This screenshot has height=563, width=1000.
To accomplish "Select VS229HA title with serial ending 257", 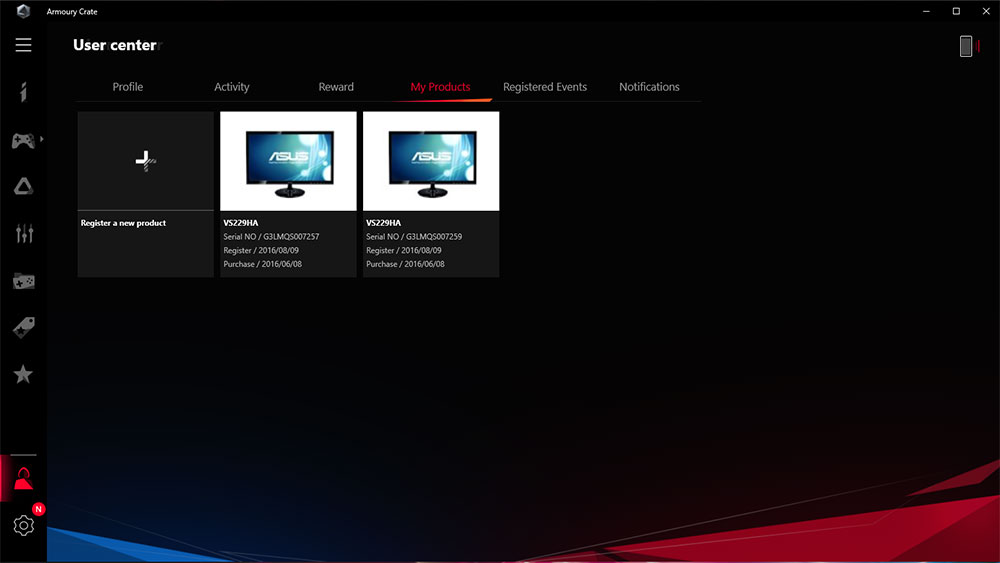I will click(241, 223).
